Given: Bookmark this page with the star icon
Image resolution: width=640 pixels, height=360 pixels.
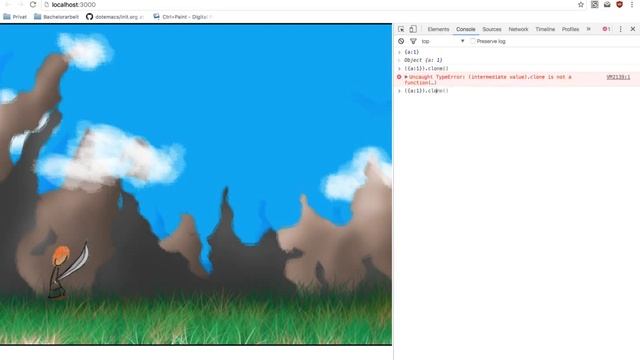Looking at the screenshot, I should point(581,4).
